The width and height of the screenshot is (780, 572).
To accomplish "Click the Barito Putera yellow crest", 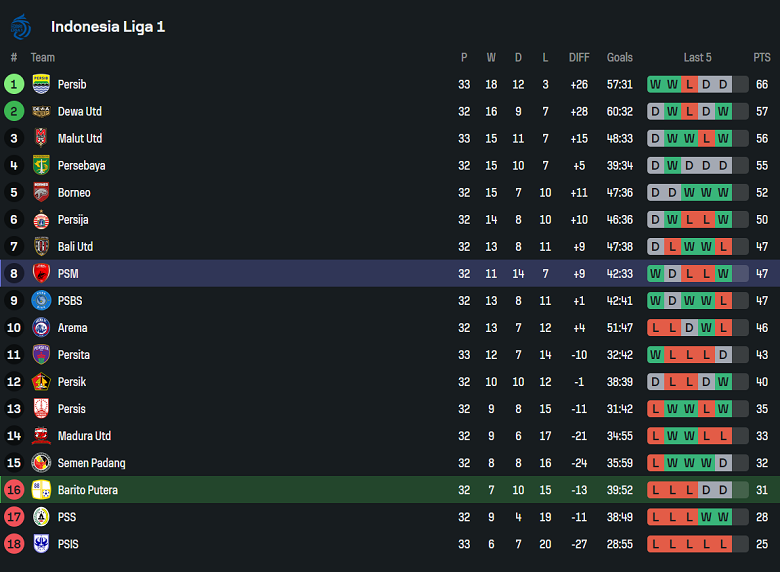I will (x=41, y=490).
